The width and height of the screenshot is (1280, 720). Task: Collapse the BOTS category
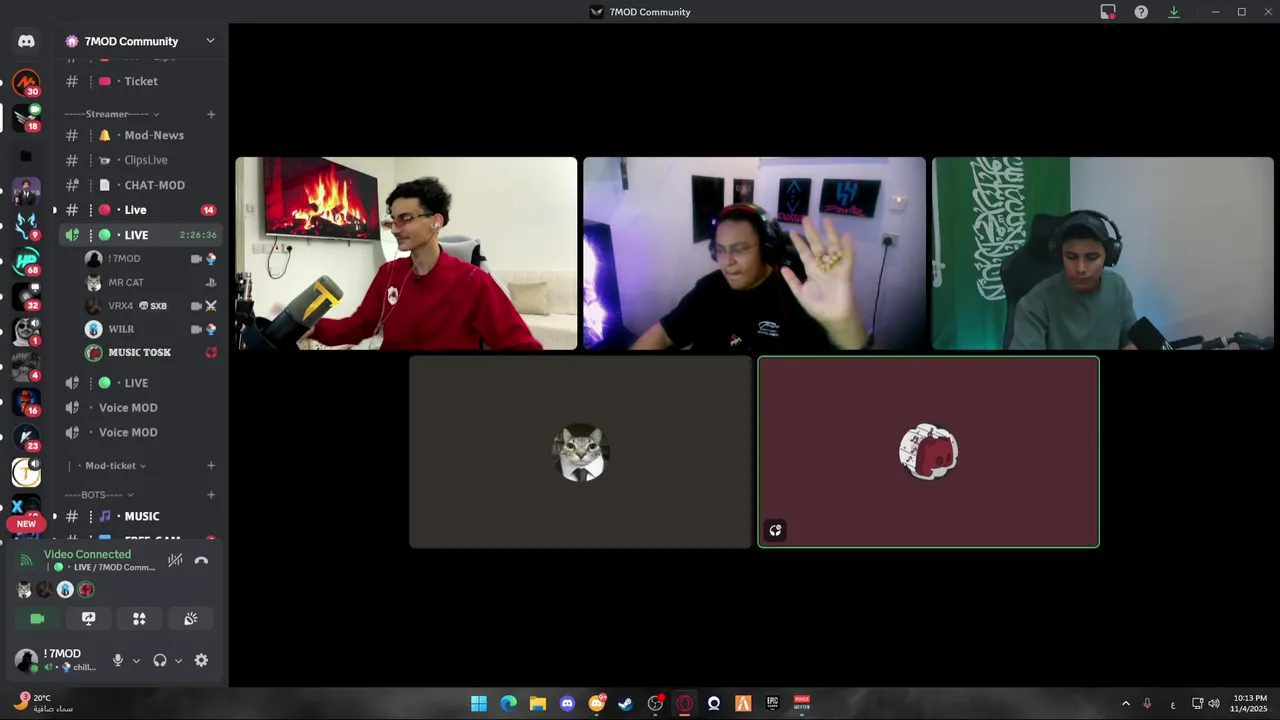click(99, 495)
